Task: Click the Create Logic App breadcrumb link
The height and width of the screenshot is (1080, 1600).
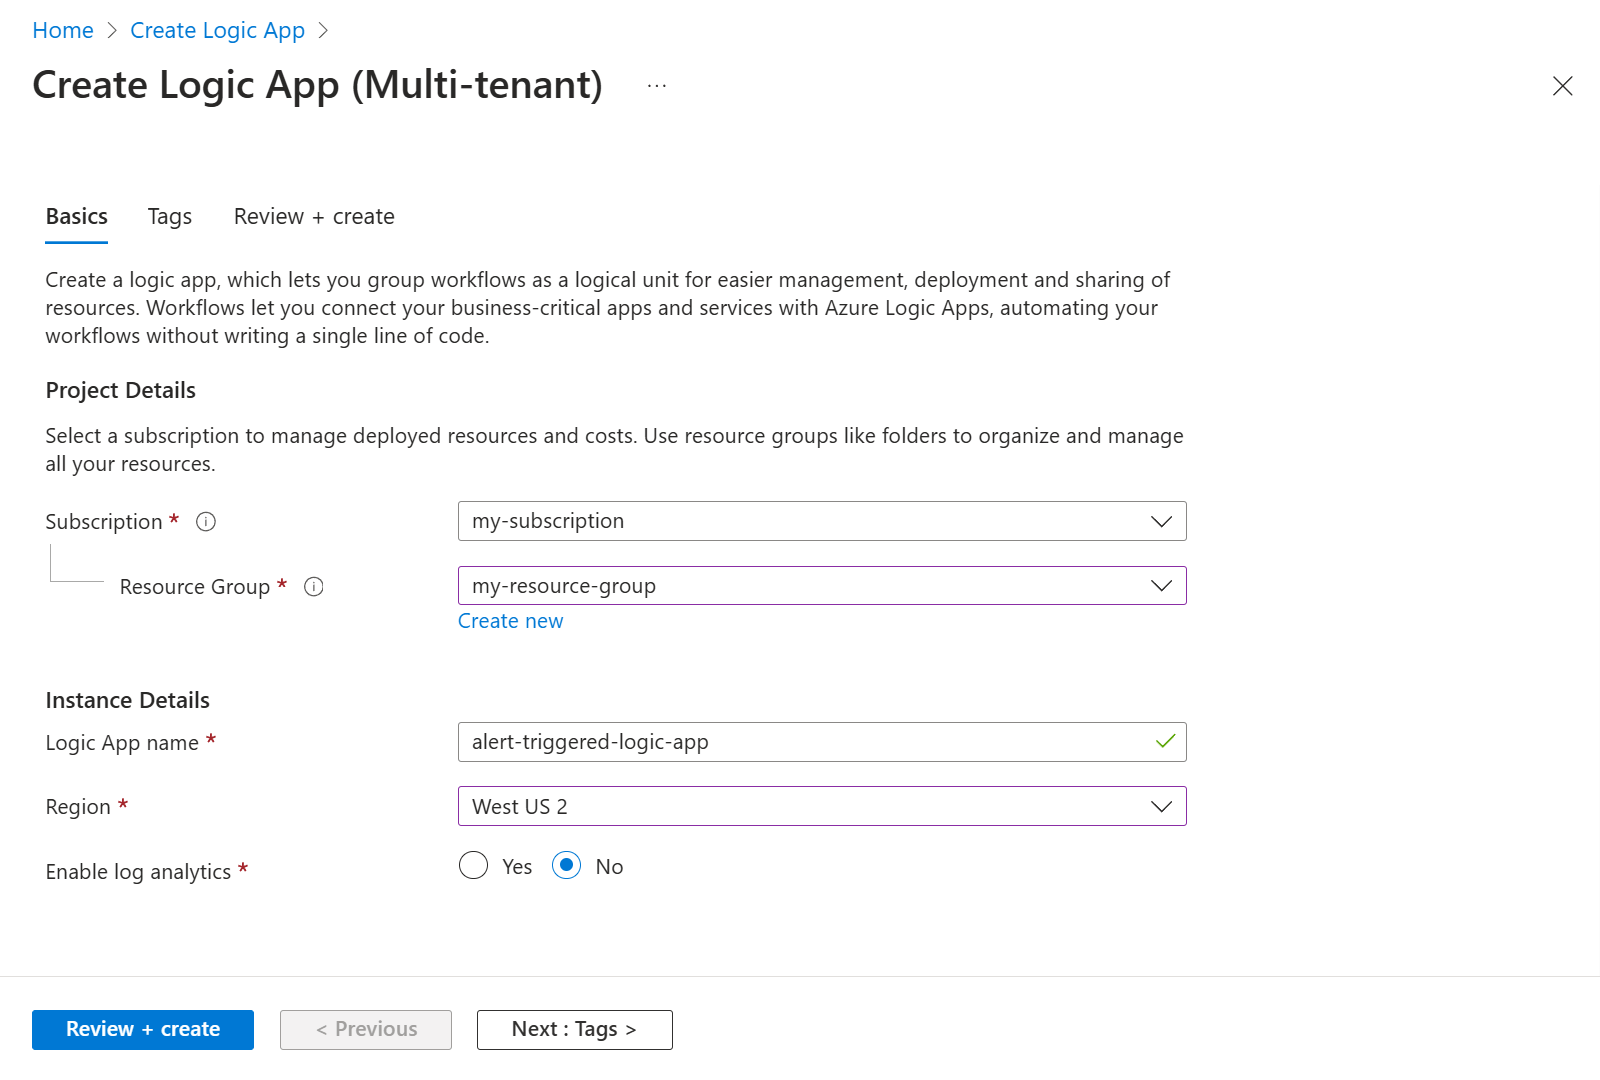Action: pos(217,31)
